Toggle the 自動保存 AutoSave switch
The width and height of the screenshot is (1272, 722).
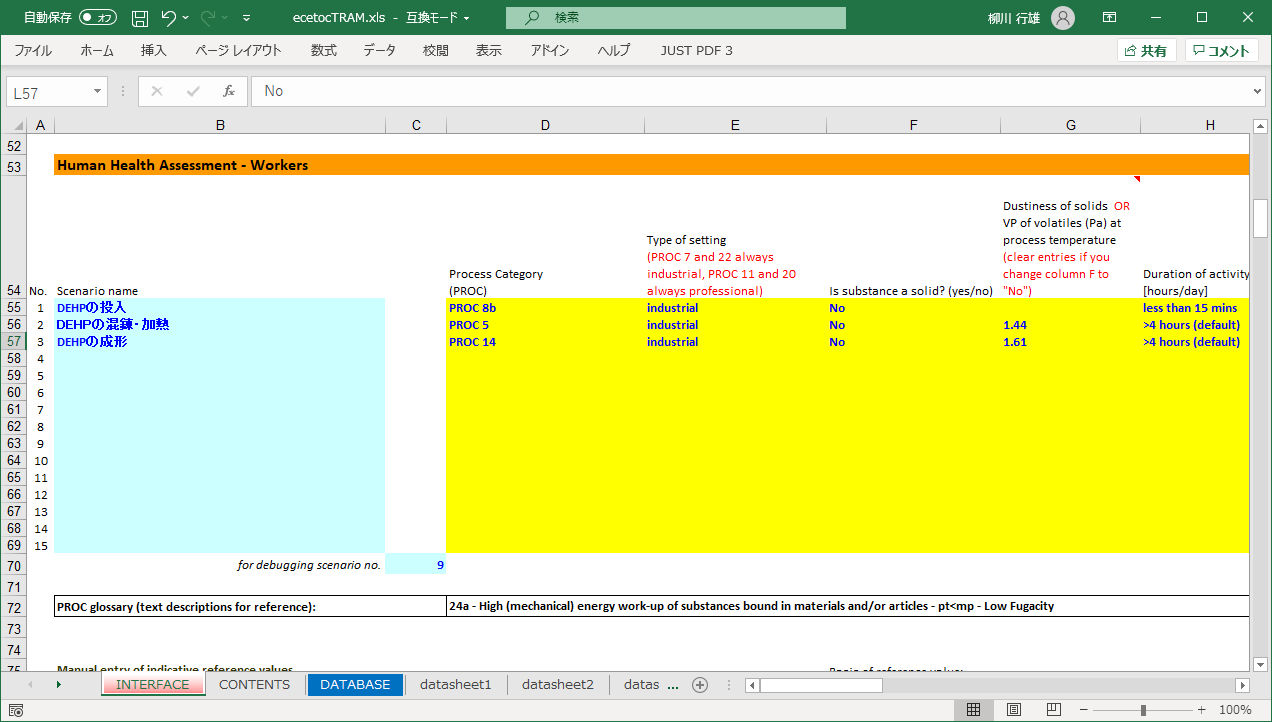click(97, 18)
